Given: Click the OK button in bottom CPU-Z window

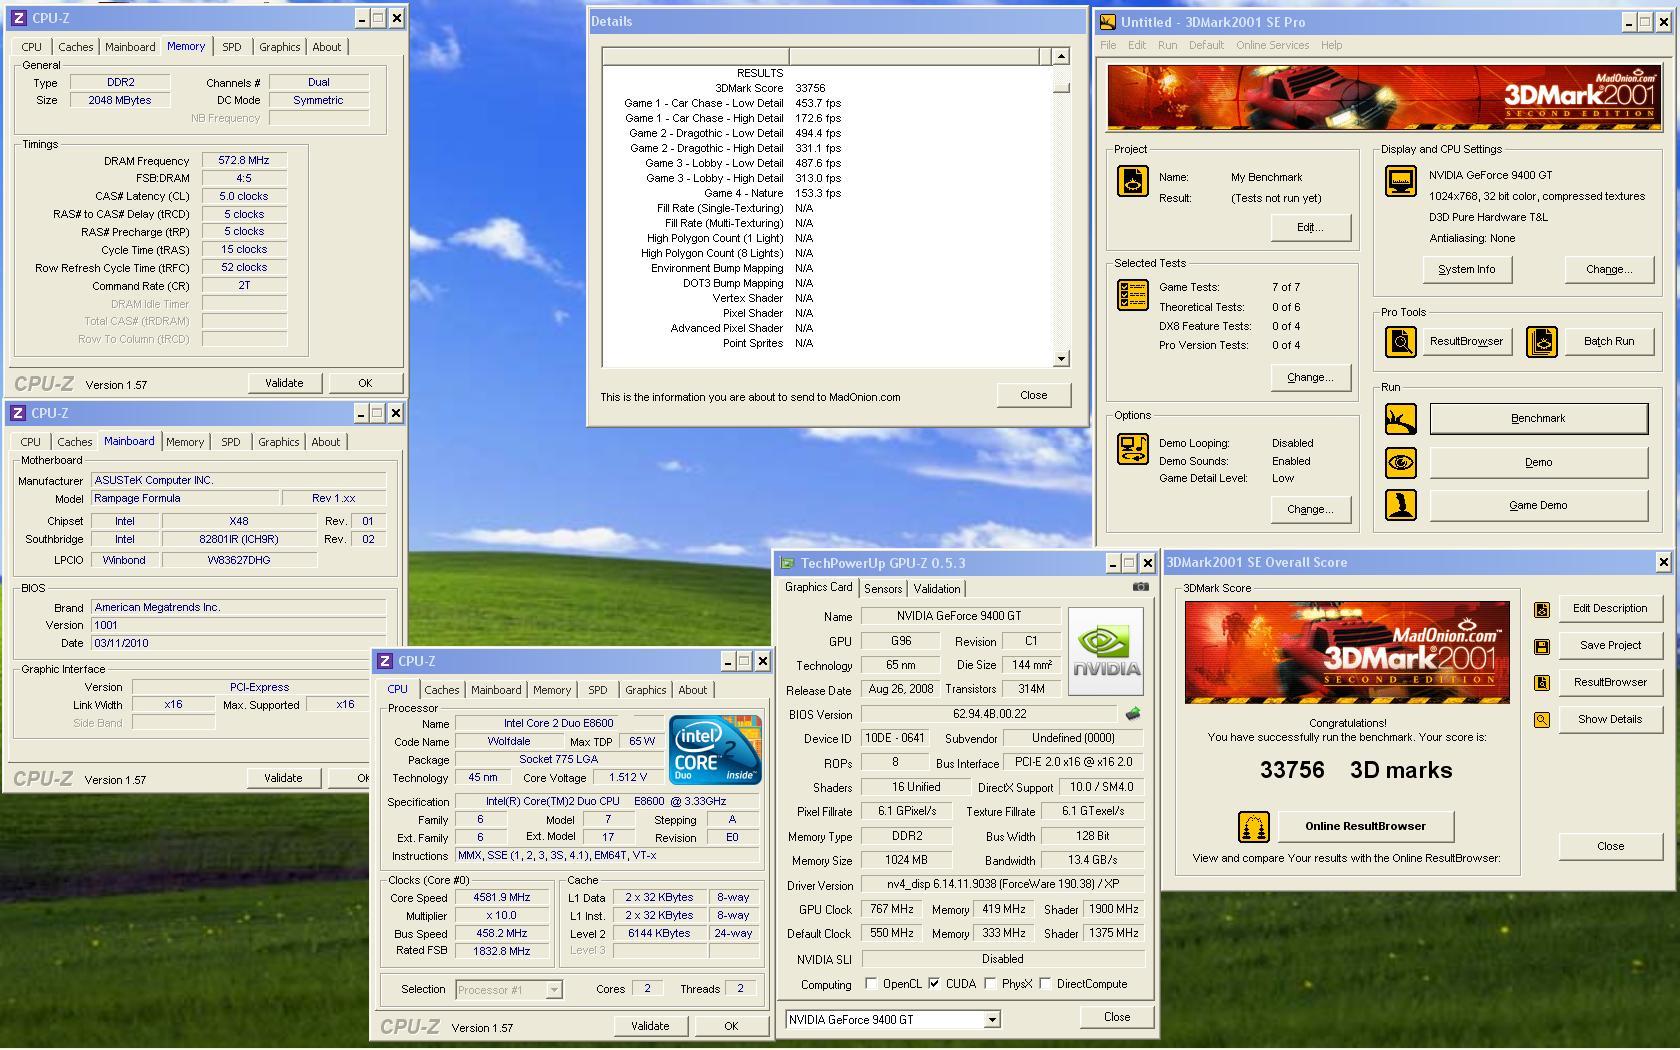Looking at the screenshot, I should click(x=731, y=1026).
